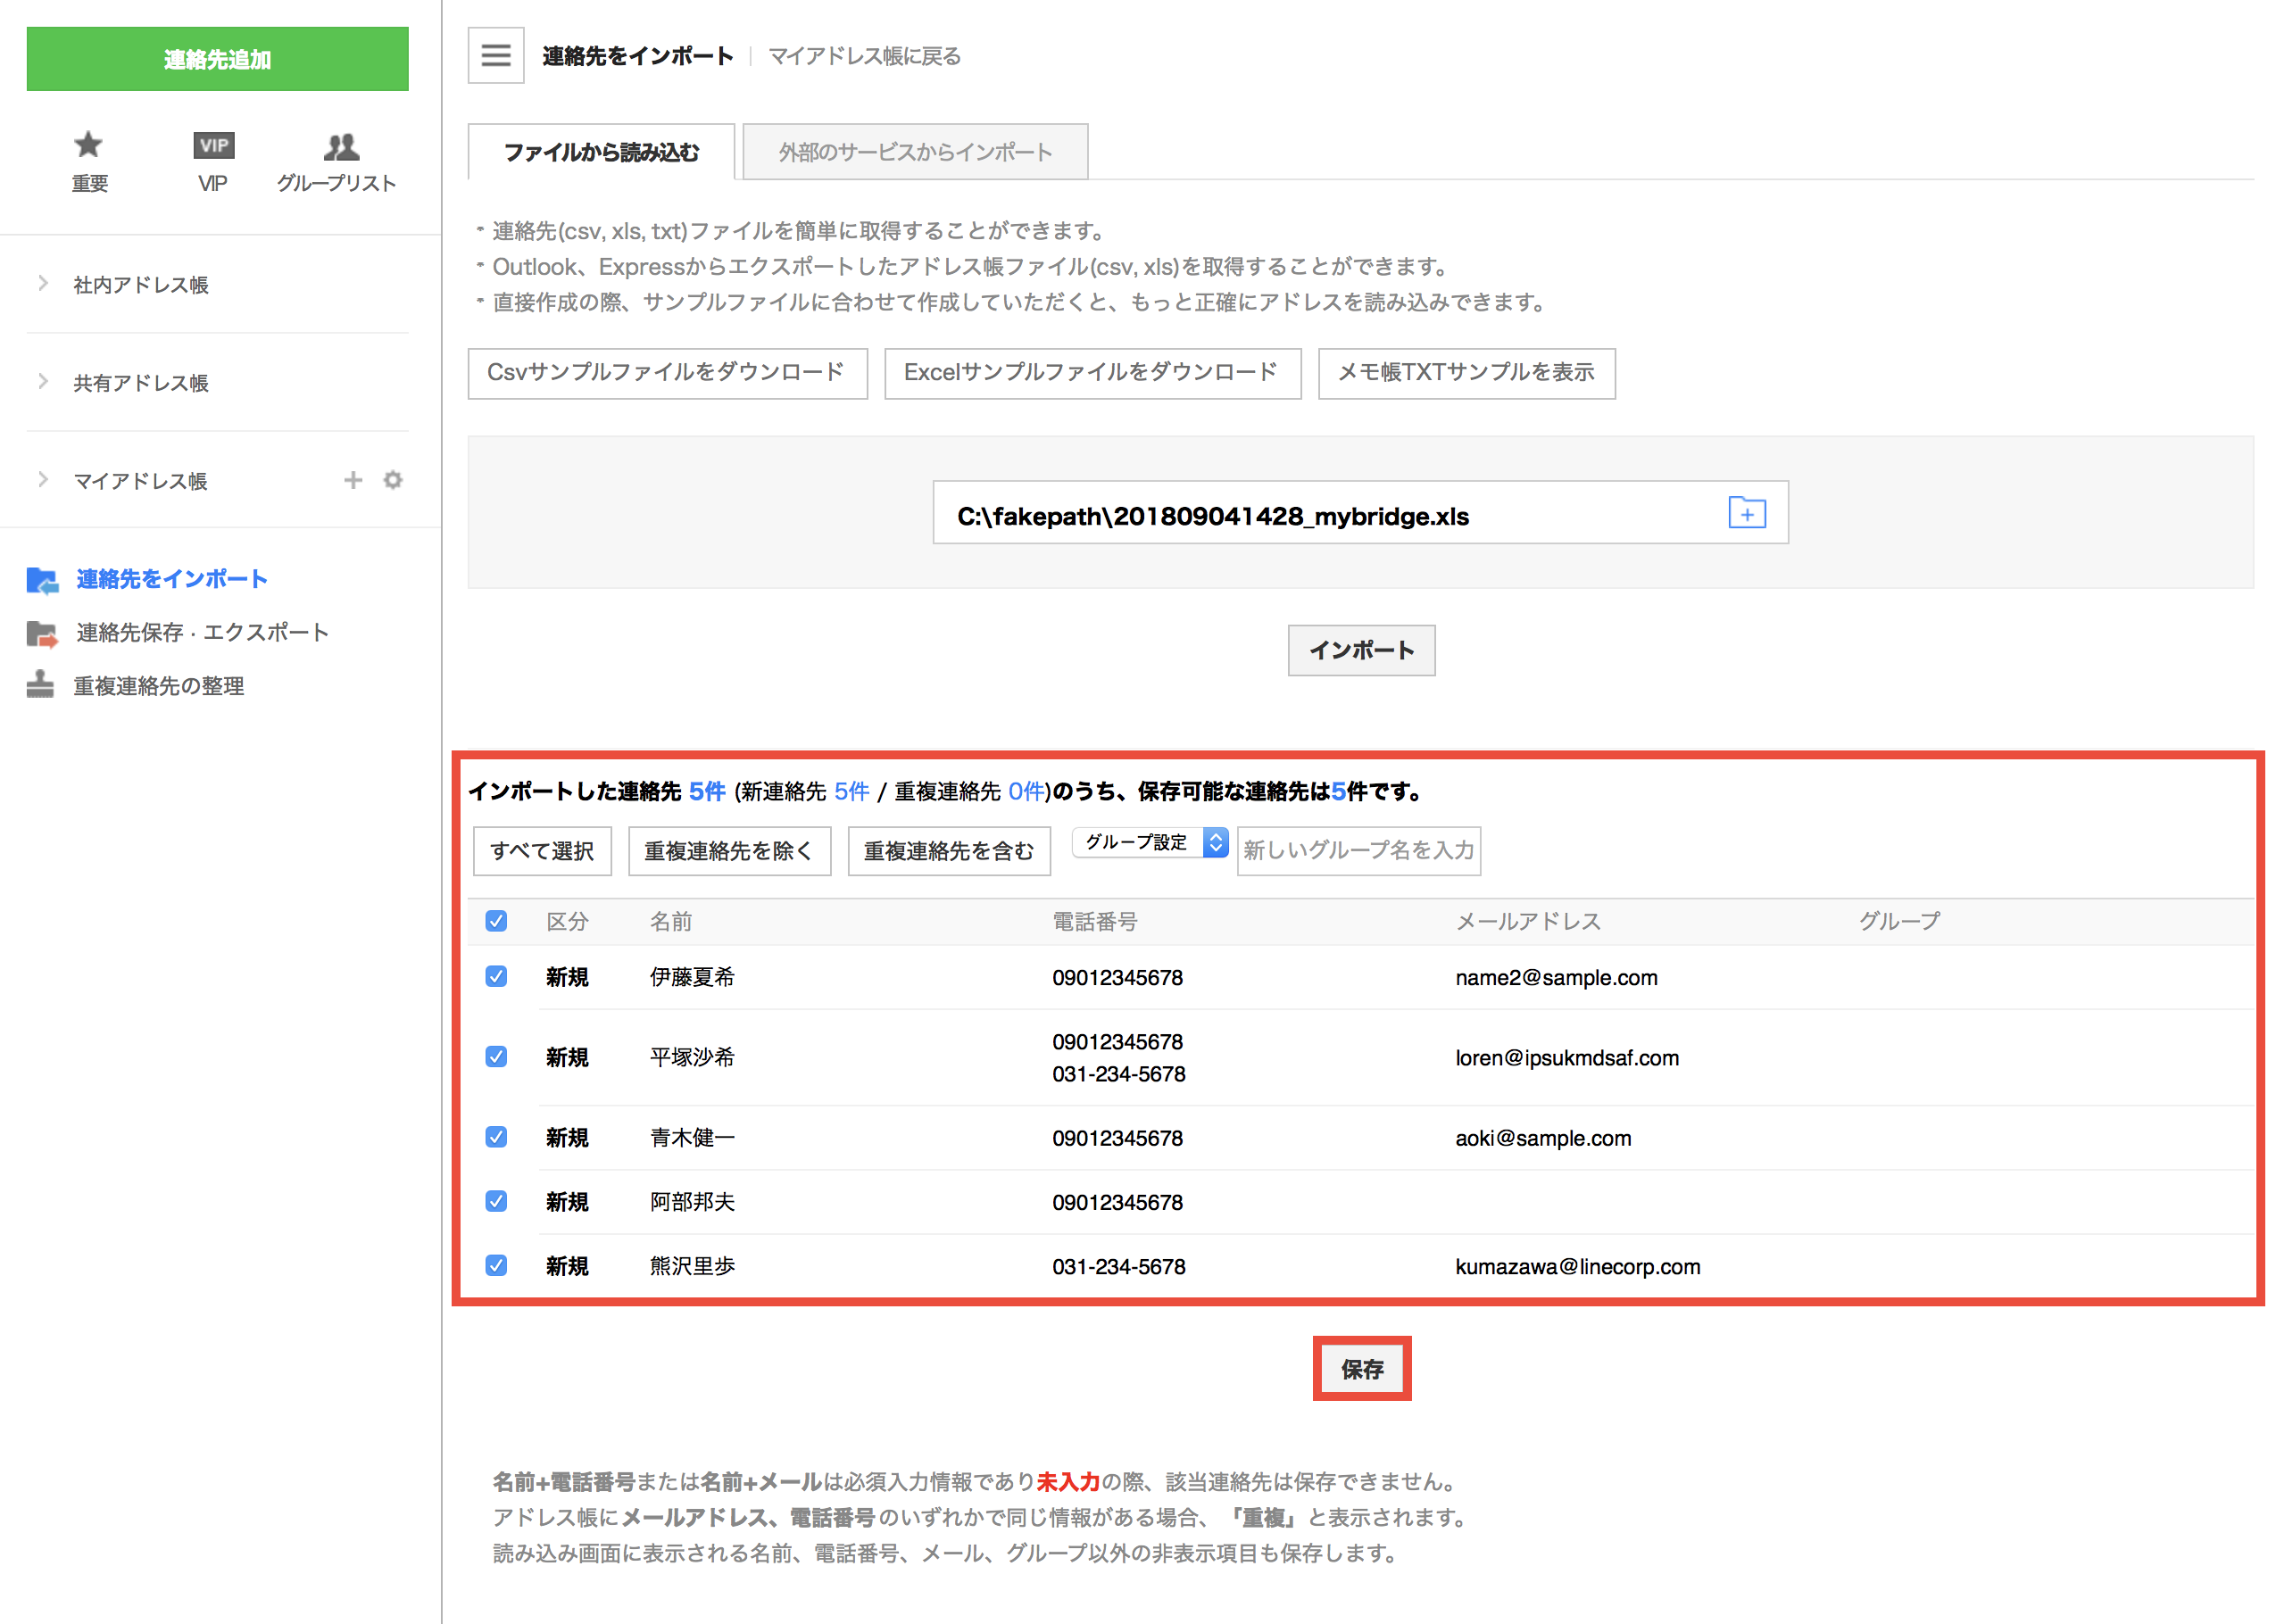This screenshot has width=2276, height=1624.
Task: Uncheck the 熊沢里歩 row checkbox
Action: point(496,1265)
